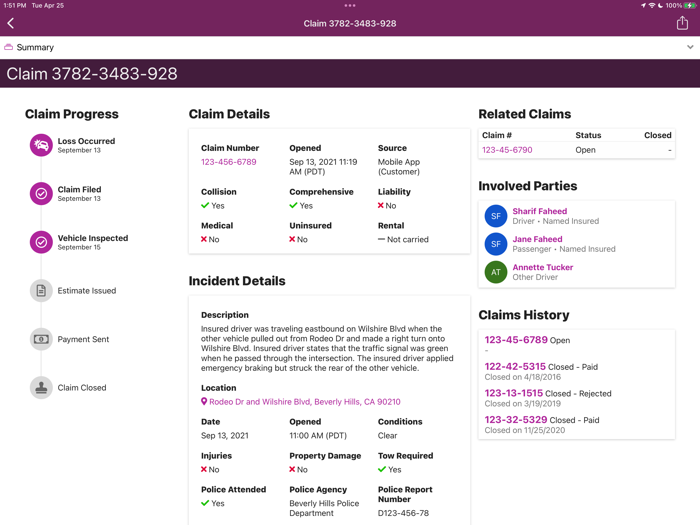Viewport: 700px width, 525px height.
Task: Tap the red X beside Medical No
Action: [204, 239]
